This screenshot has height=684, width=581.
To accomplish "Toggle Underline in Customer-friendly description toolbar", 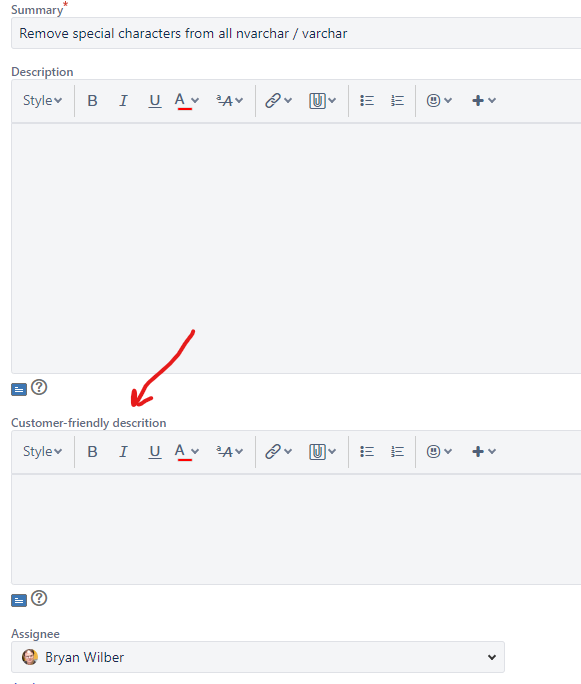I will 155,451.
